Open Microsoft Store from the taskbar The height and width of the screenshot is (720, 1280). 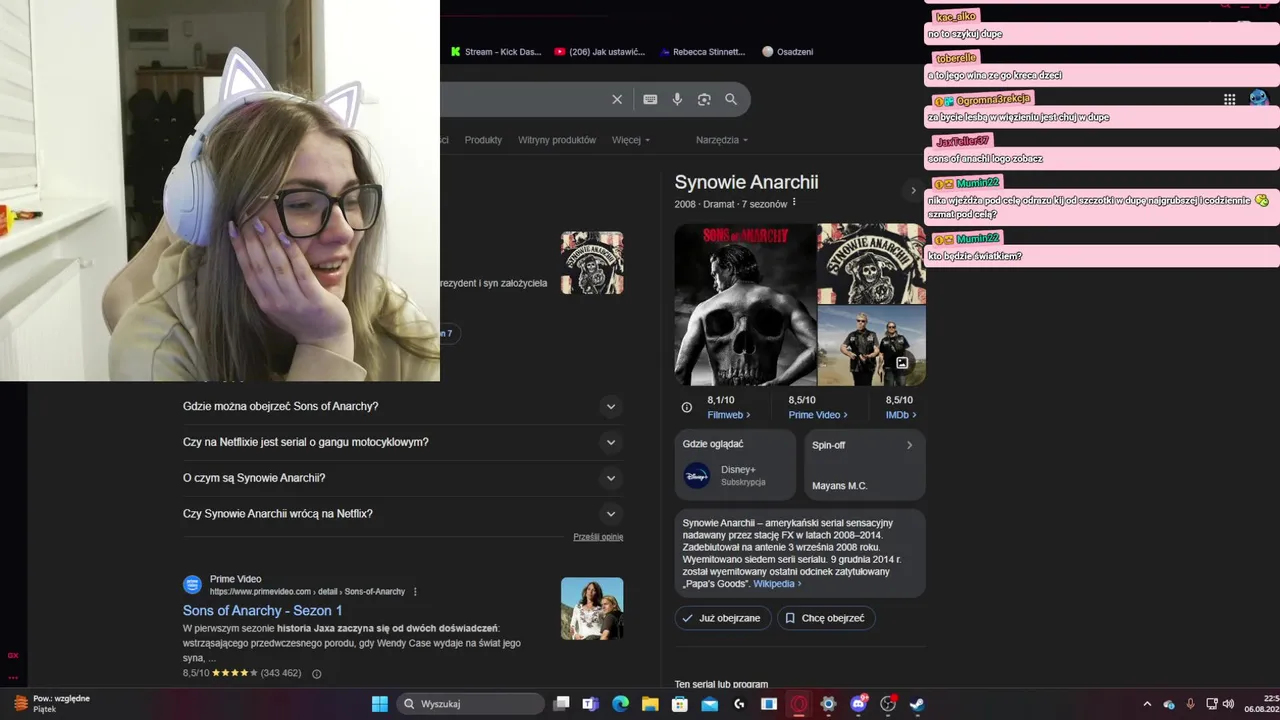point(680,704)
